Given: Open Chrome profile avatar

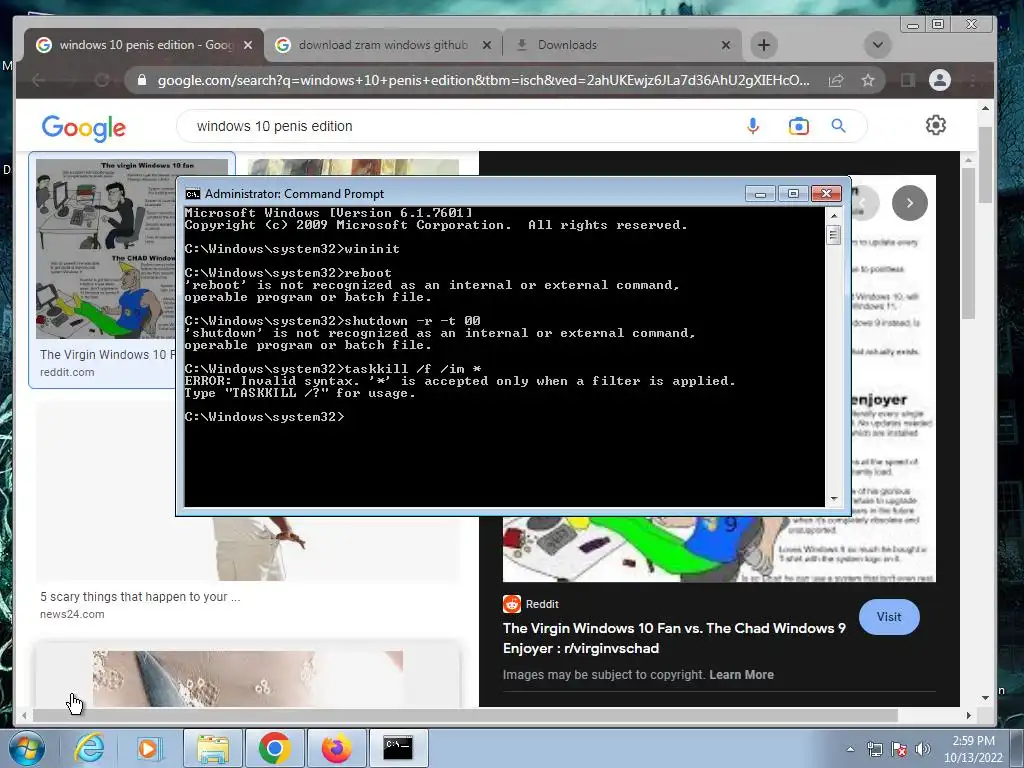Looking at the screenshot, I should 940,80.
